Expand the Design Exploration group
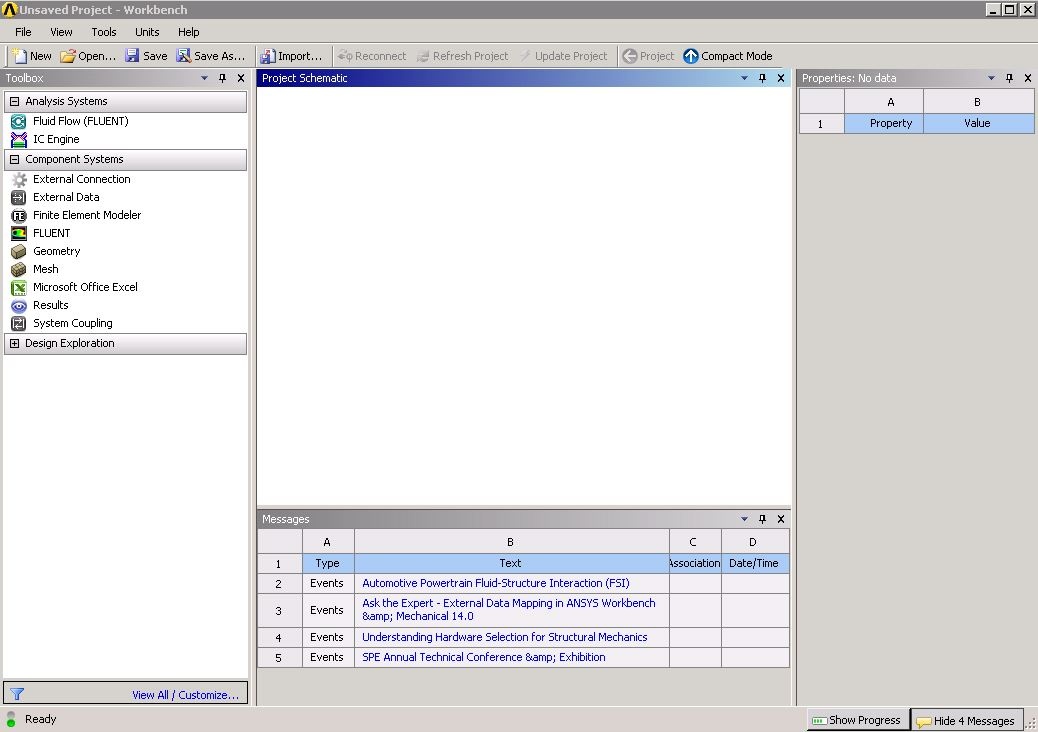This screenshot has height=732, width=1038. pyautogui.click(x=15, y=343)
